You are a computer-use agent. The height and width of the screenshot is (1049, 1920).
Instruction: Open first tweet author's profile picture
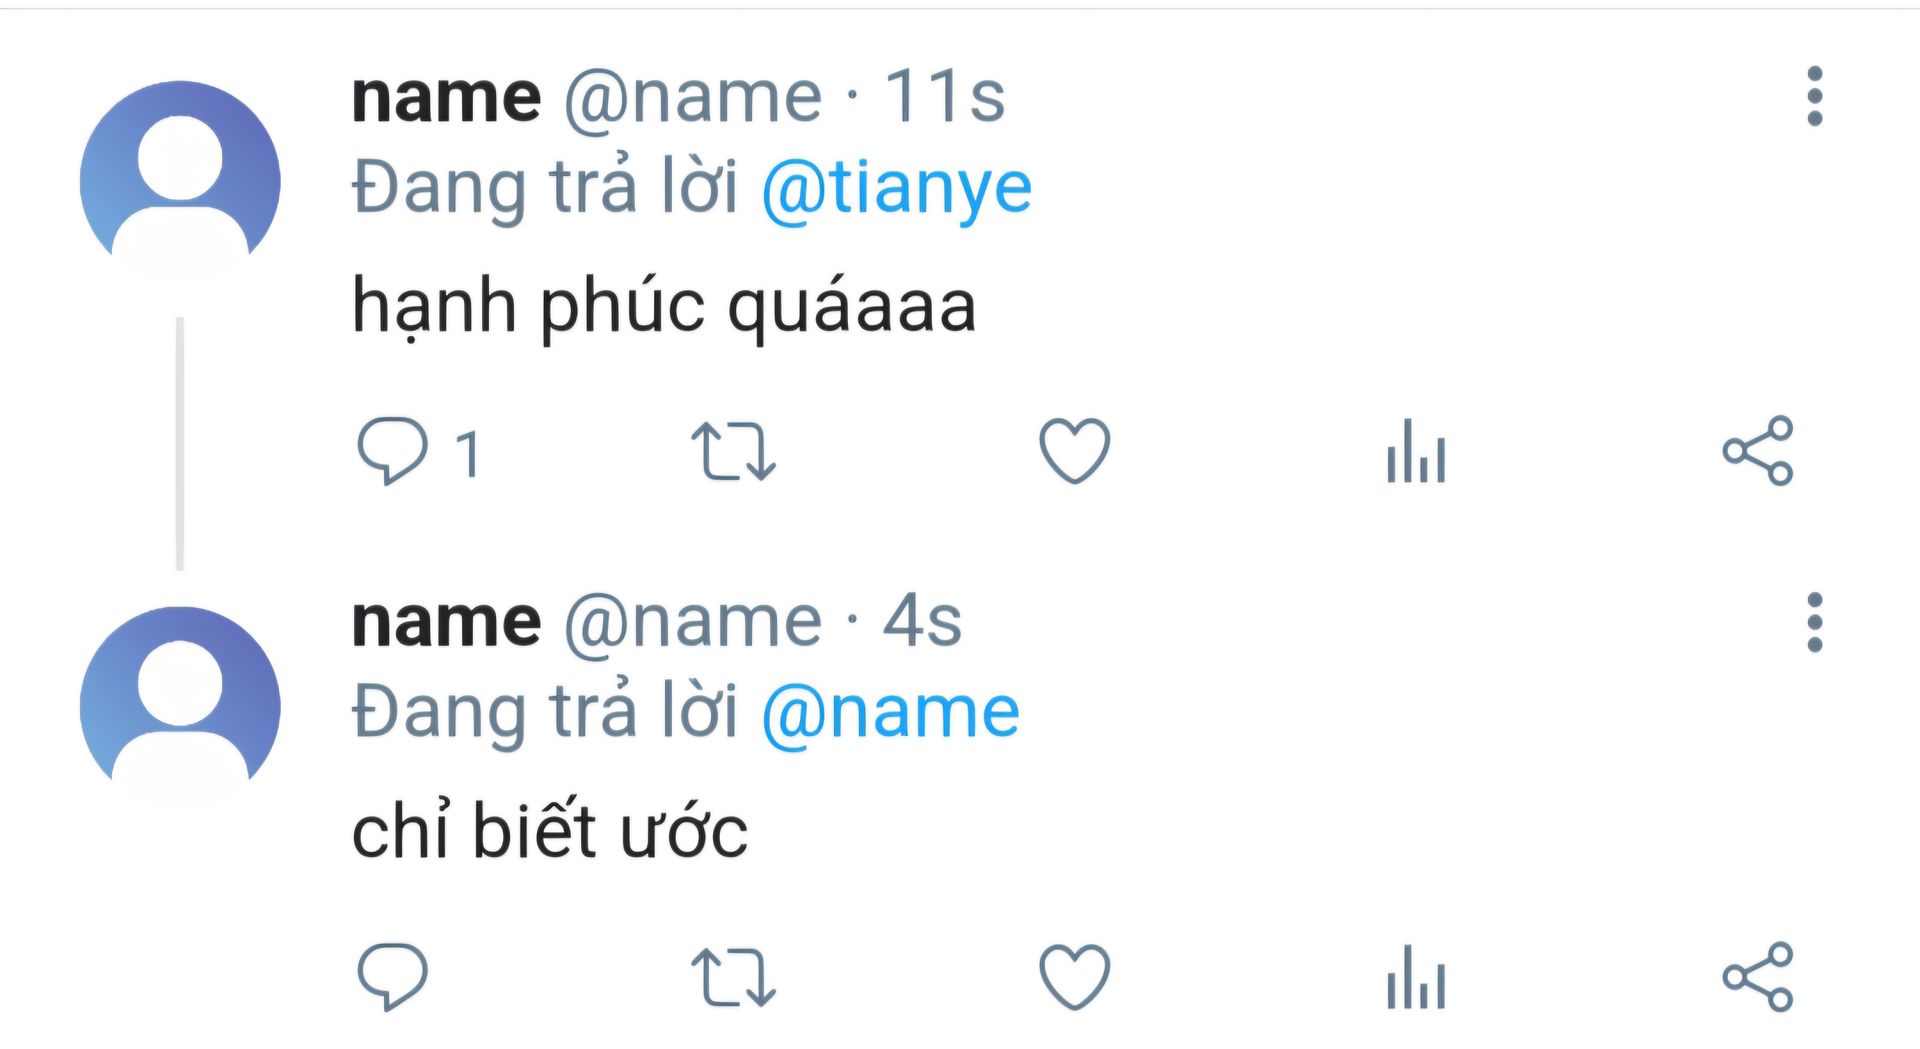click(x=180, y=181)
